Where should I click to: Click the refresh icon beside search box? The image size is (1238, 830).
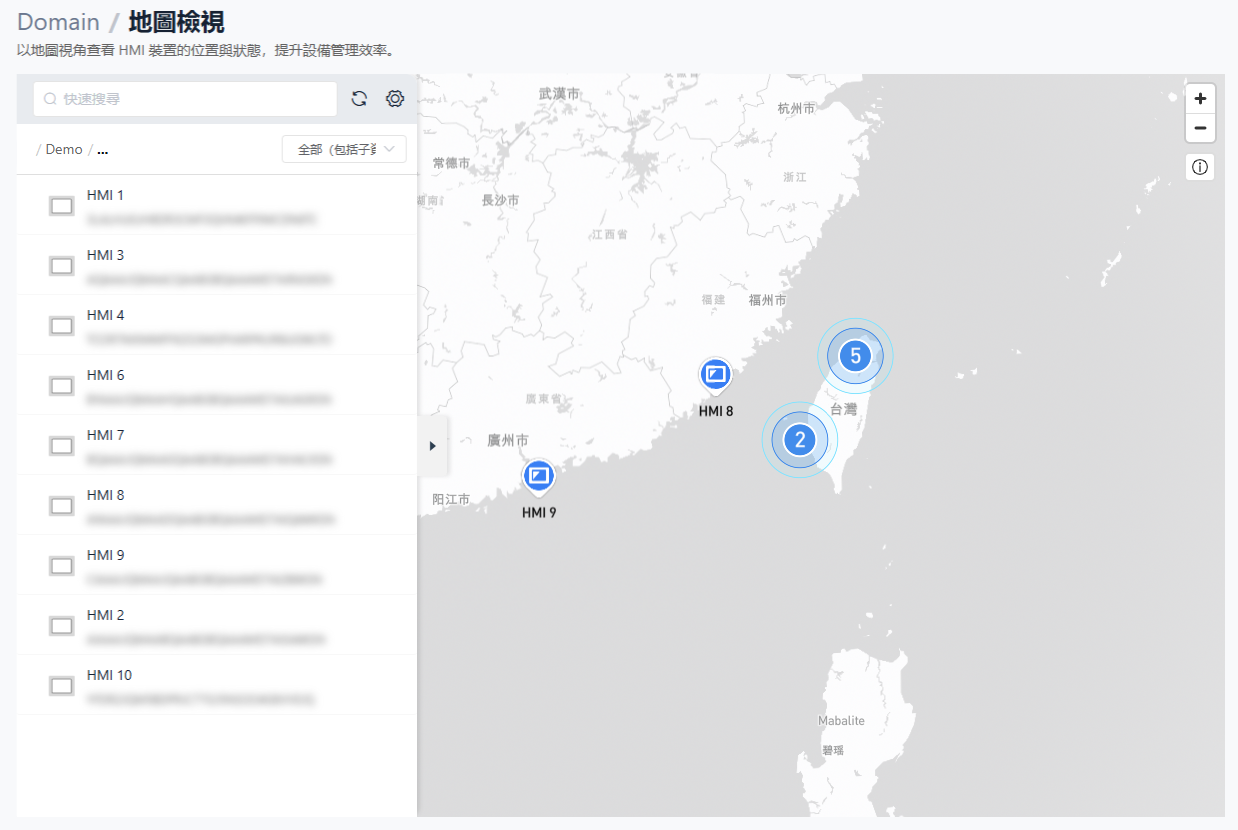click(x=360, y=98)
